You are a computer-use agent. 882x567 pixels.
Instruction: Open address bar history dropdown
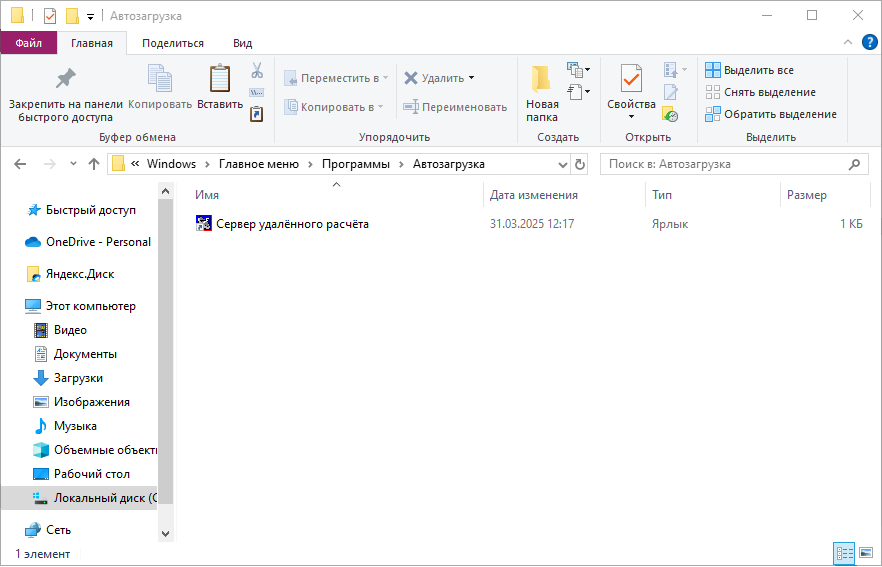point(562,164)
